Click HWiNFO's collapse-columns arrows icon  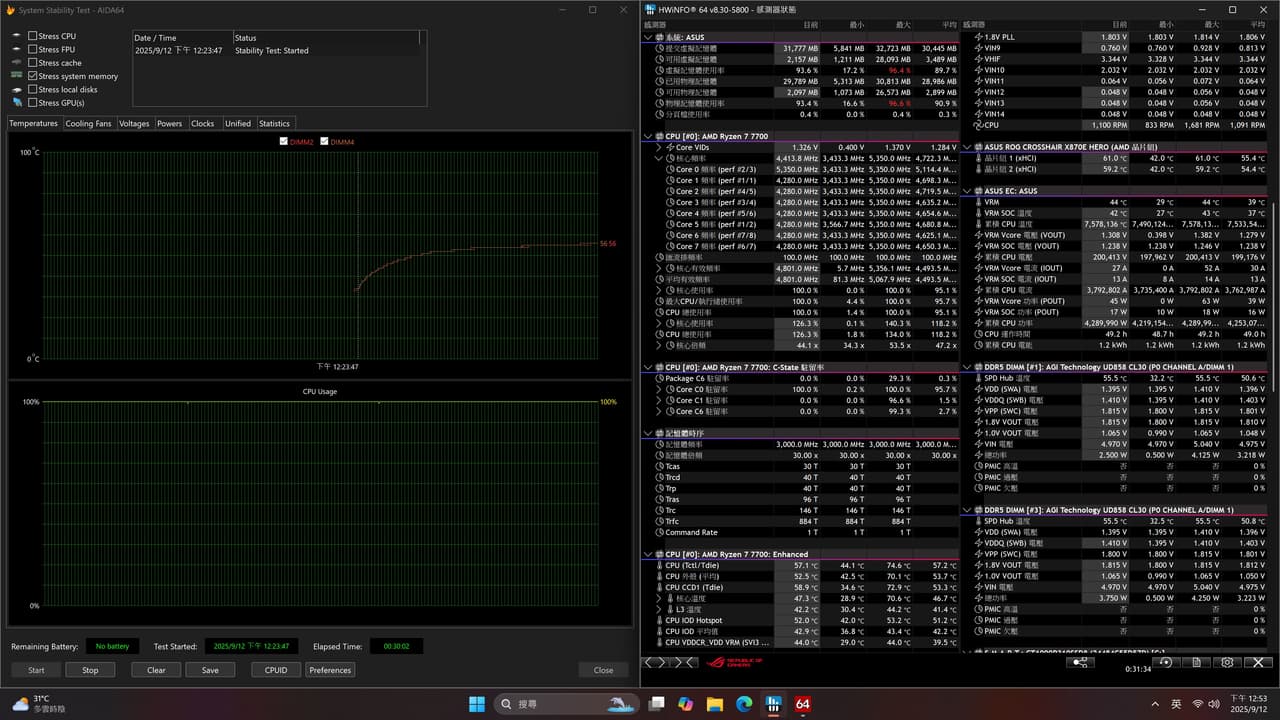pyautogui.click(x=682, y=662)
